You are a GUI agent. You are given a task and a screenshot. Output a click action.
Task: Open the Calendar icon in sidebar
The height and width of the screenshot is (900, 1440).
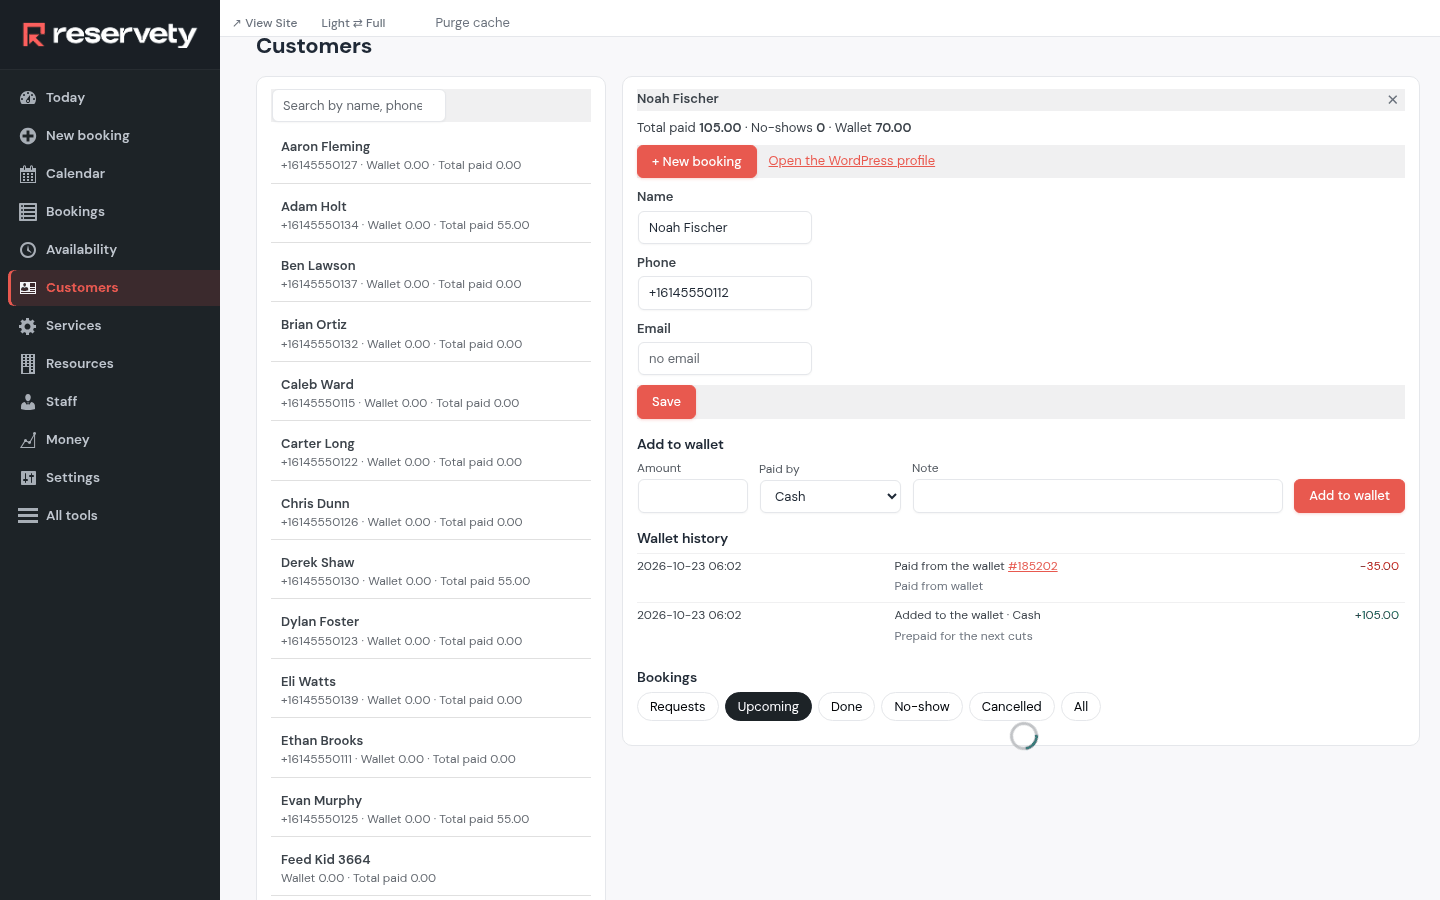point(28,174)
